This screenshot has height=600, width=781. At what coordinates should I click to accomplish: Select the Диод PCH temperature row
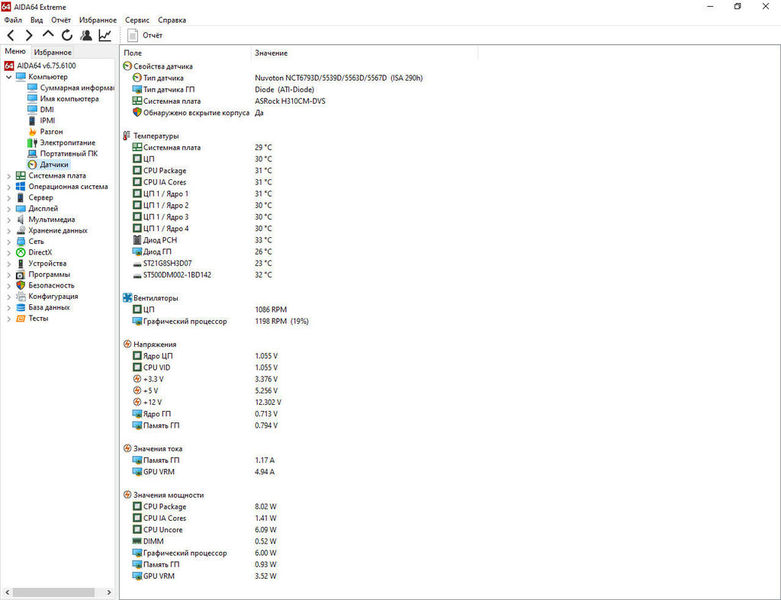[x=202, y=240]
